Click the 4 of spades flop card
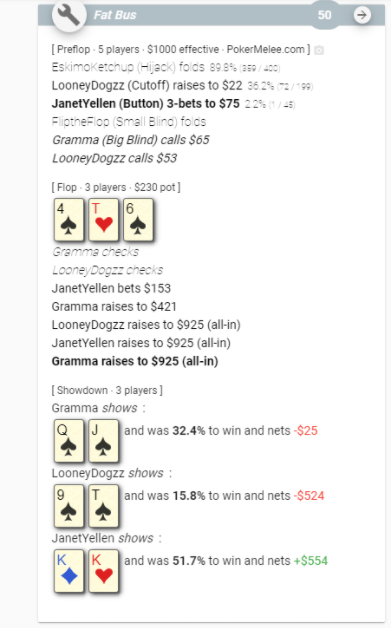391x628 pixels. click(x=69, y=219)
